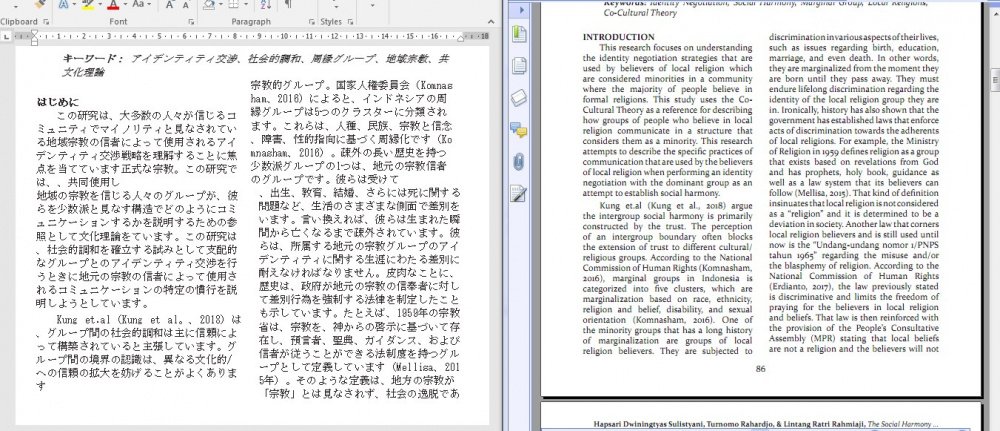1000x431 pixels.
Task: Click 'Co-Cultural Theory' keyword text in PDF
Action: click(640, 13)
